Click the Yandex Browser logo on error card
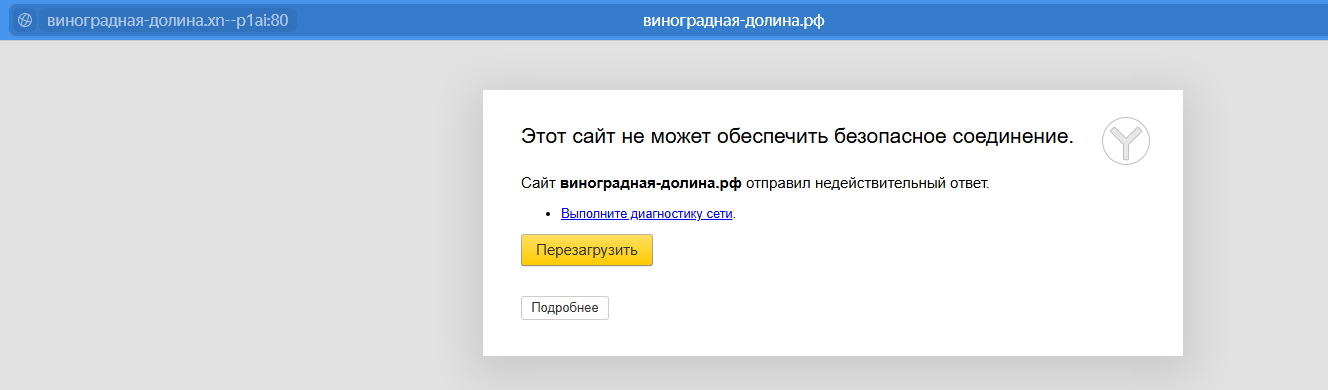Image resolution: width=1328 pixels, height=390 pixels. coord(1126,141)
